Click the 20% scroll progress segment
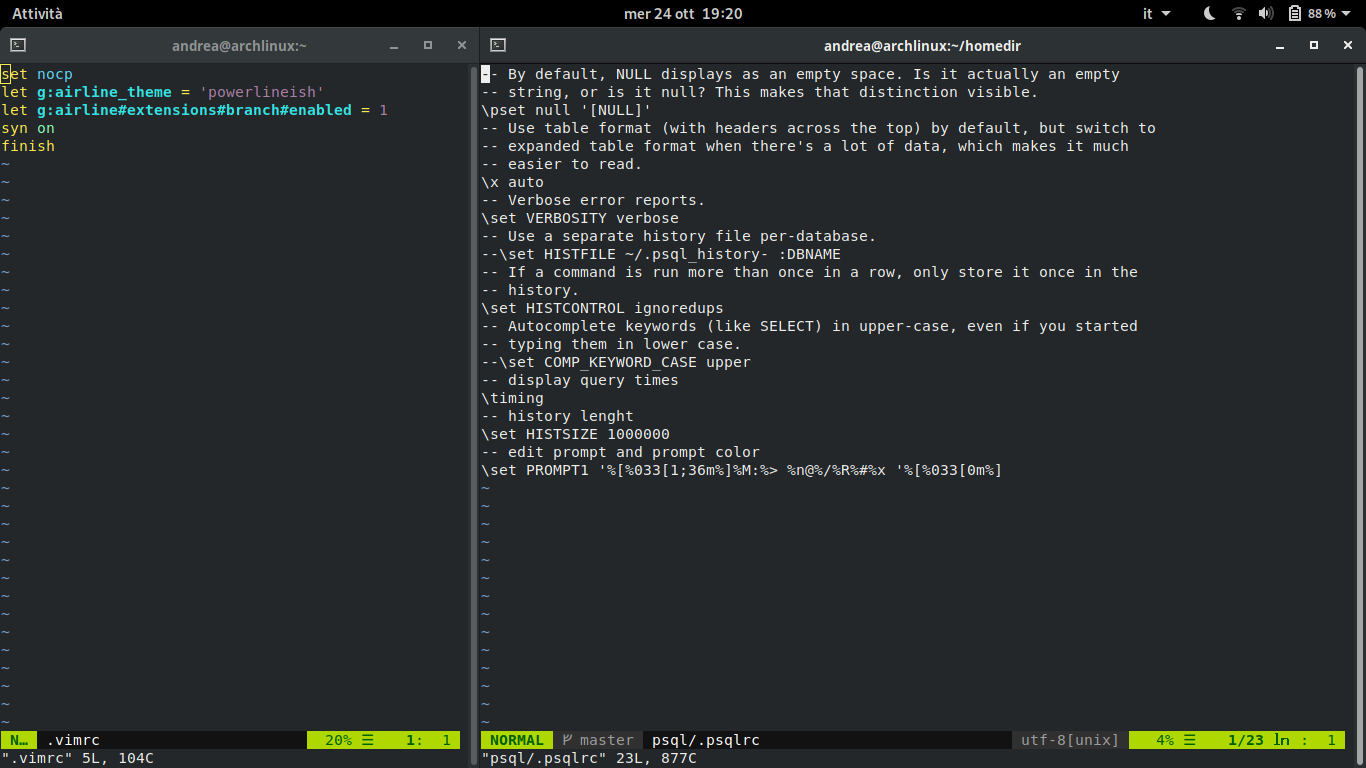 340,740
